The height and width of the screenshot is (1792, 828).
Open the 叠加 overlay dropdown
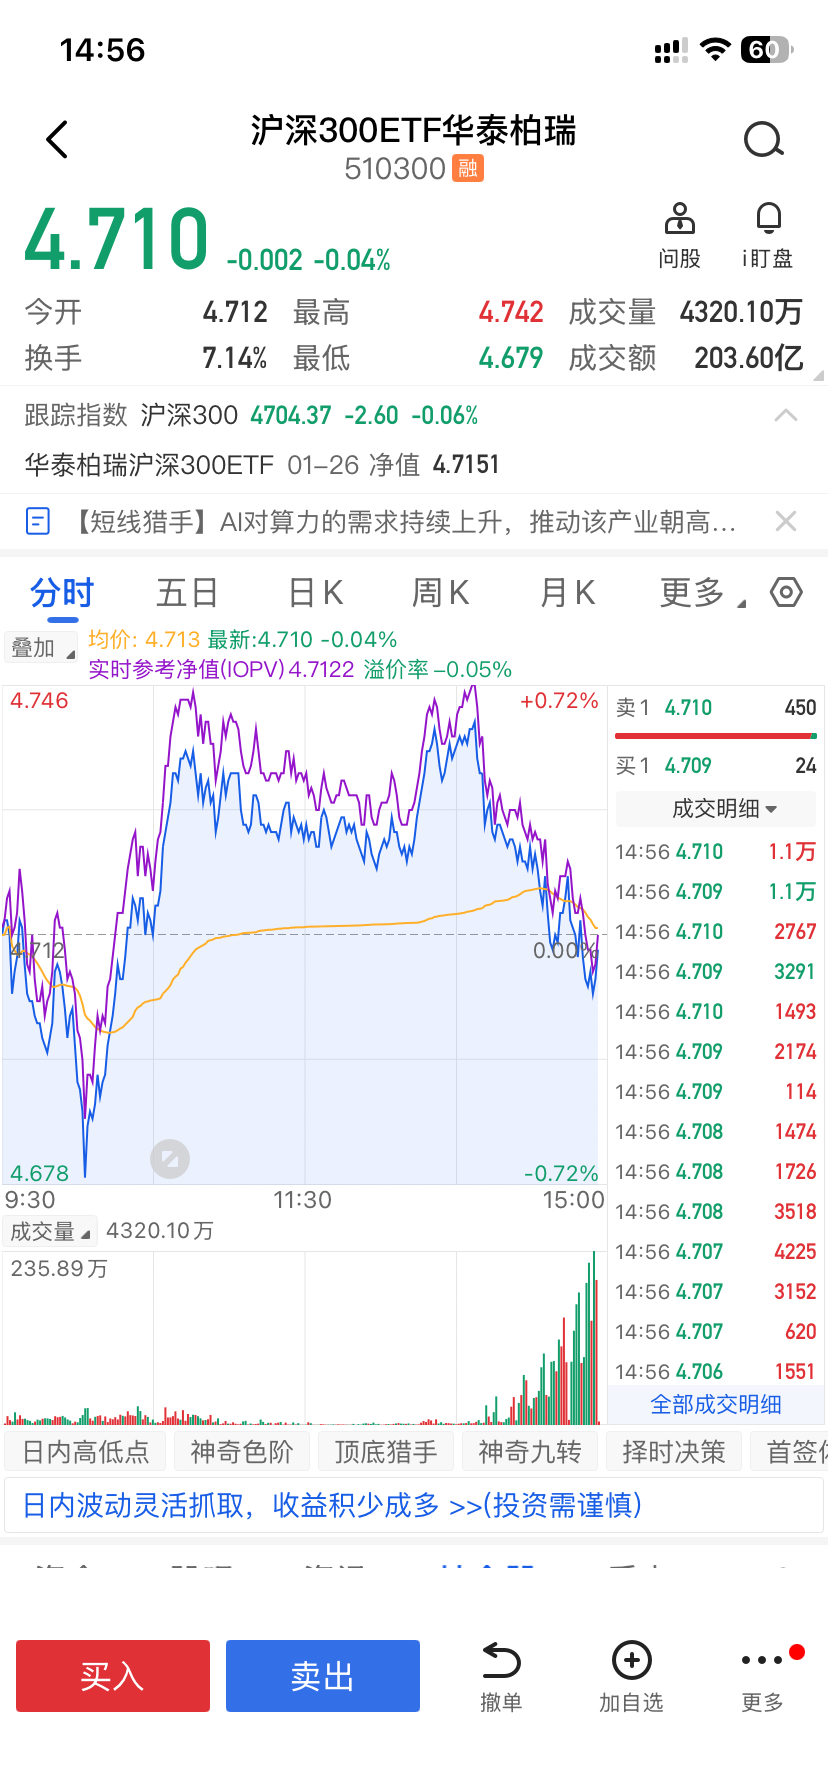point(41,648)
